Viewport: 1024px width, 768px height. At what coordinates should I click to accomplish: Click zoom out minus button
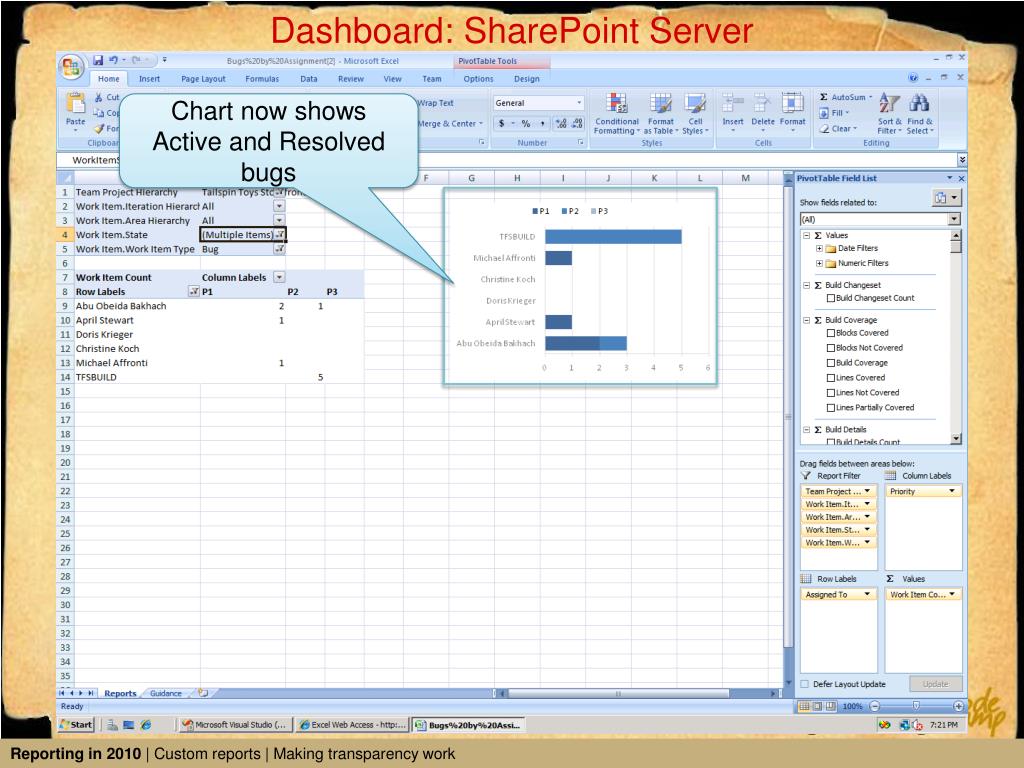pyautogui.click(x=874, y=706)
